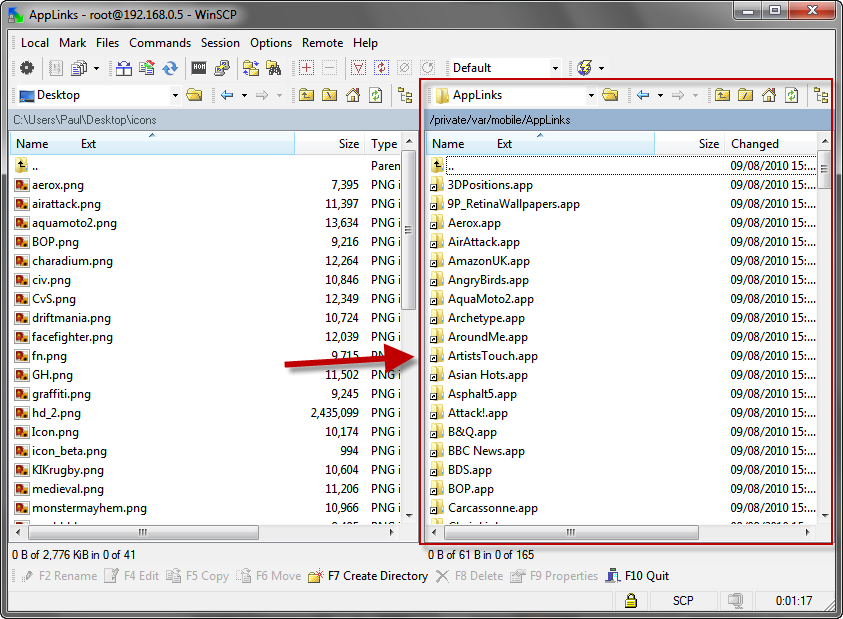Click the SCP protocol status indicator
This screenshot has width=843, height=619.
coord(683,600)
